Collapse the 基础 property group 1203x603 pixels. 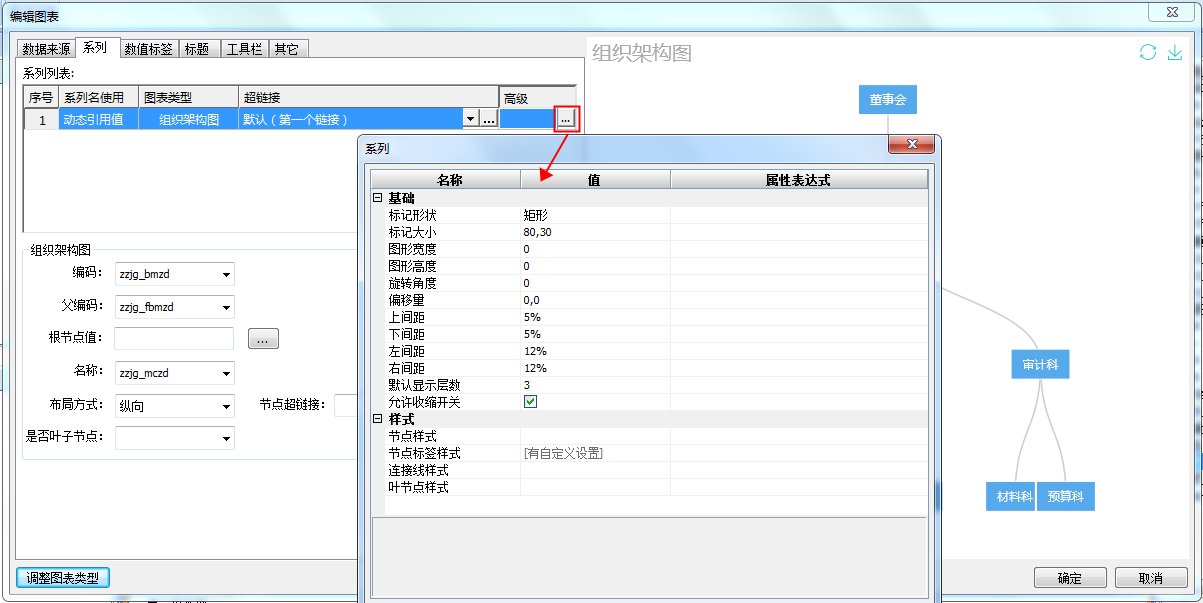[x=378, y=198]
